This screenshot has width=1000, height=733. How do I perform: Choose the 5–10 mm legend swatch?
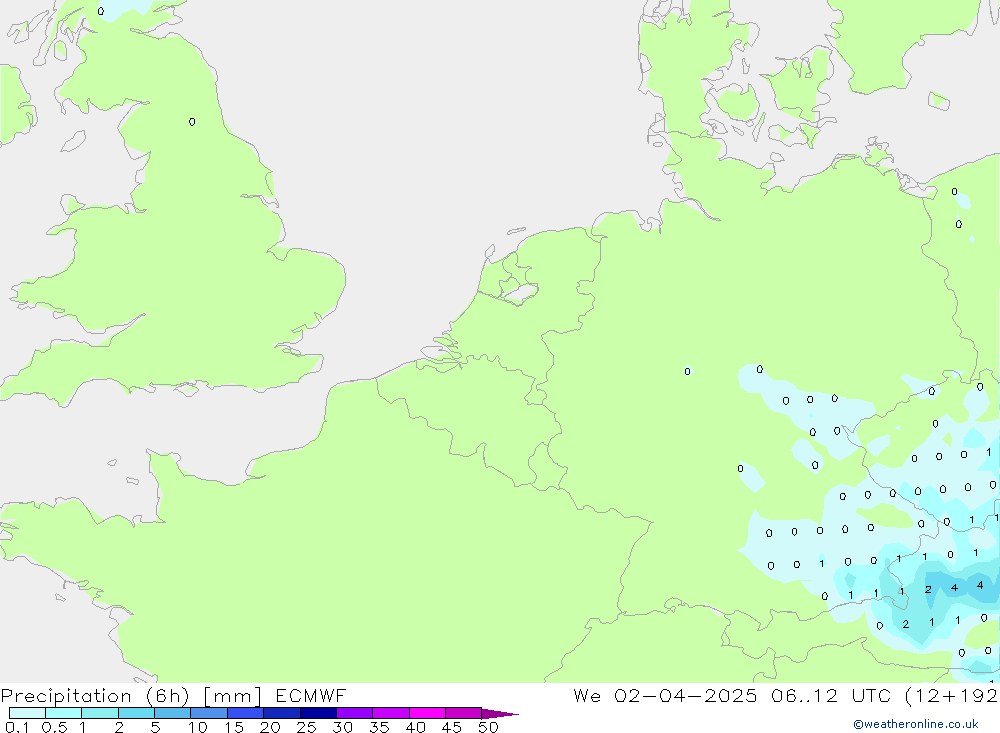[x=172, y=713]
